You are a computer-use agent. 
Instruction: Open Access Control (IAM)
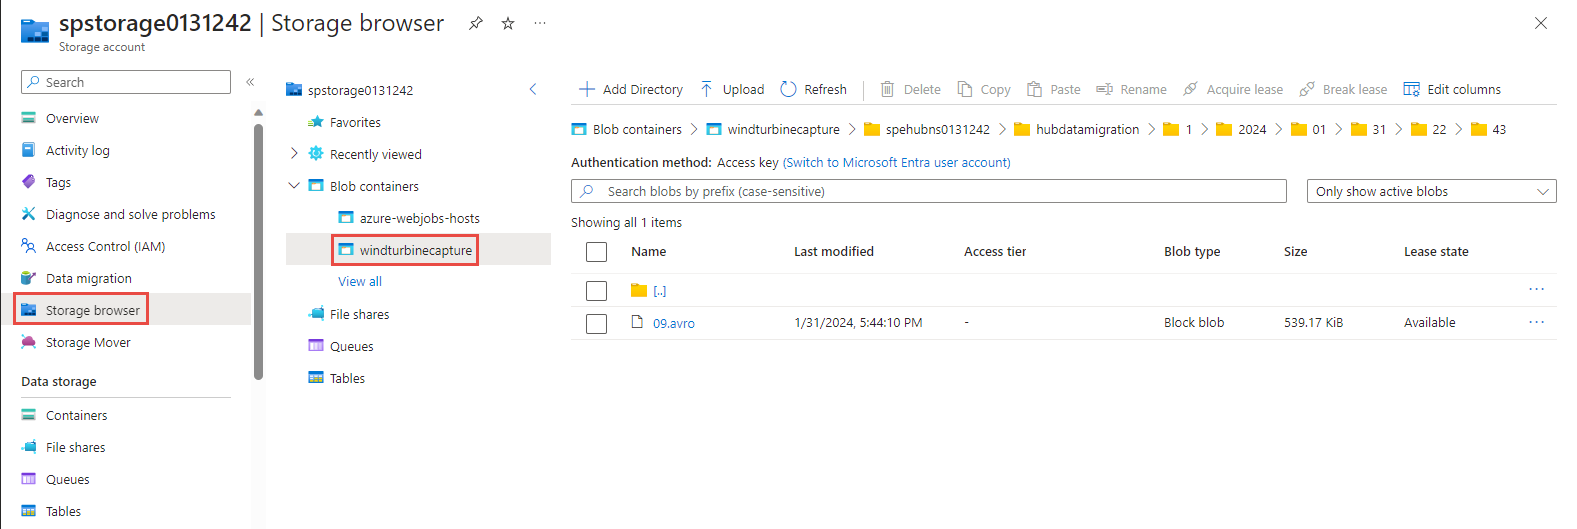click(x=105, y=246)
